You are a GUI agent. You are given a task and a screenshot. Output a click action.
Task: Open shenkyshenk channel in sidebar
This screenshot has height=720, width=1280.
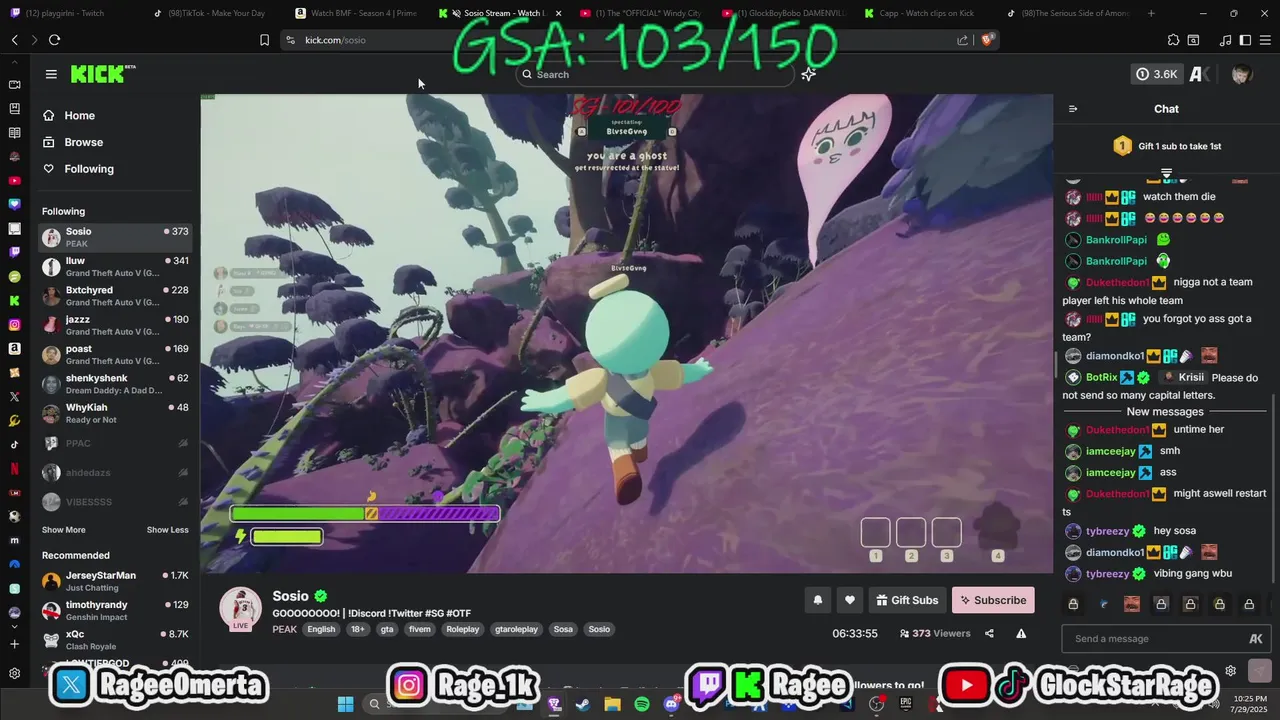[x=115, y=384]
